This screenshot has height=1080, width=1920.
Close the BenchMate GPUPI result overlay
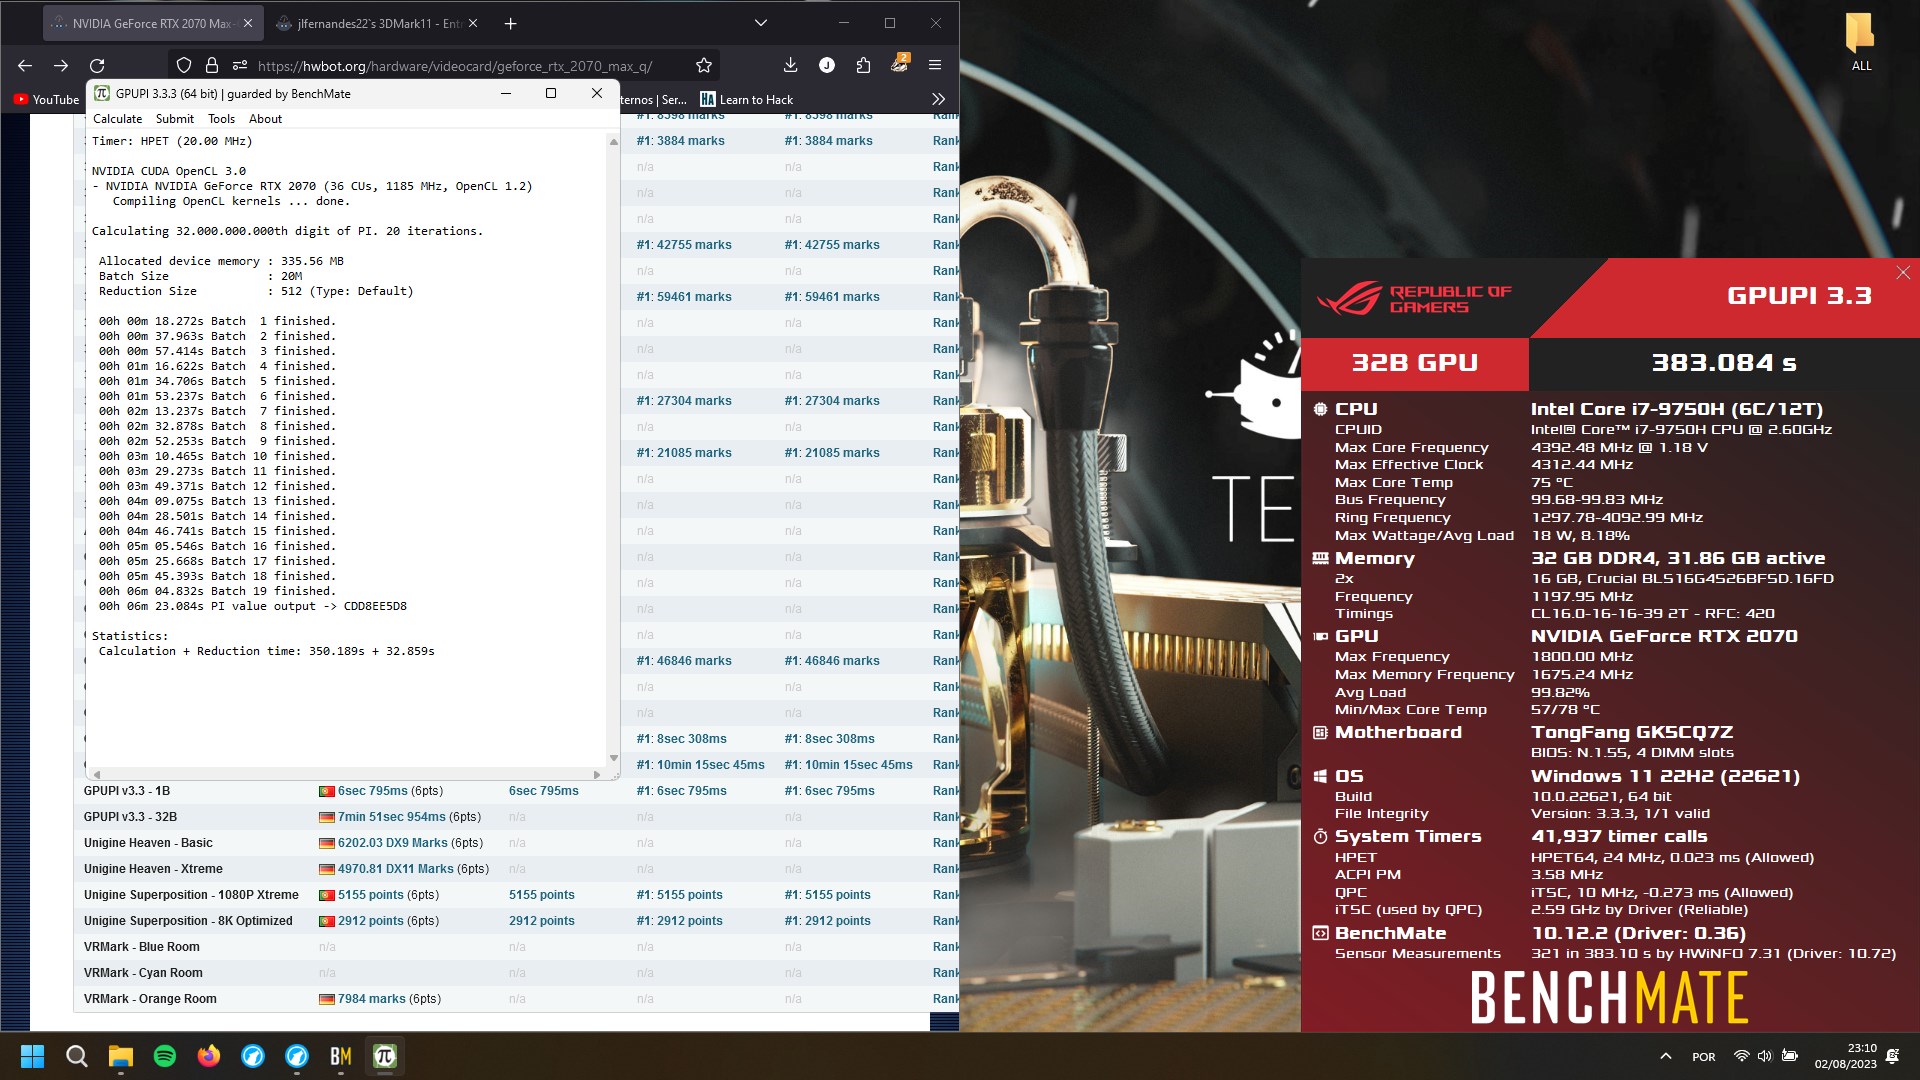1903,273
